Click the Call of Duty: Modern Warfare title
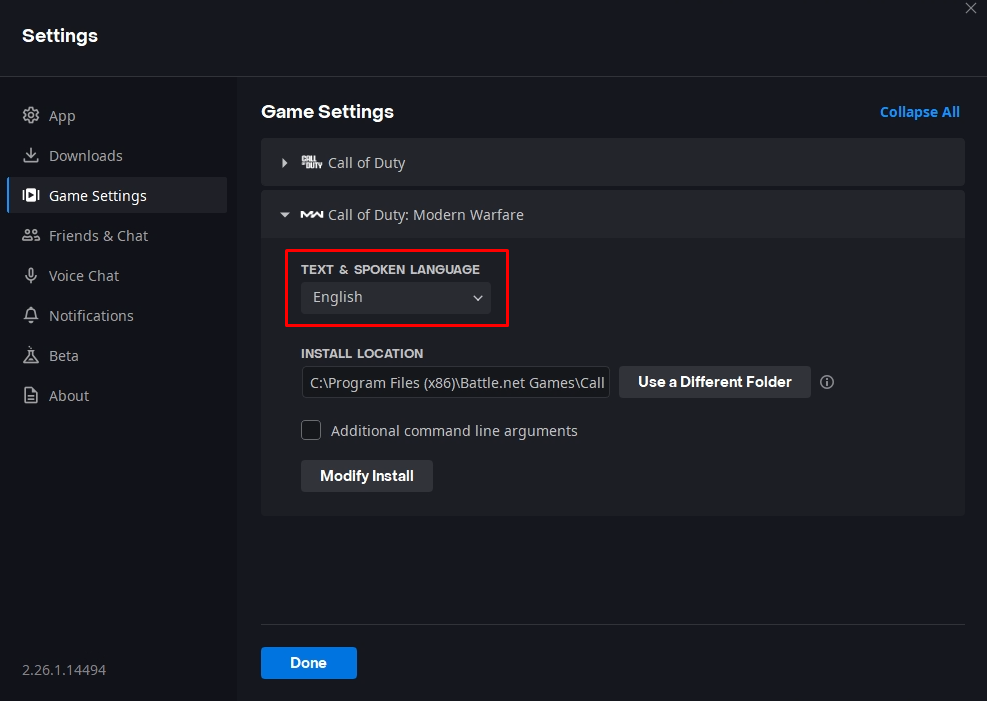The image size is (987, 701). [x=426, y=215]
